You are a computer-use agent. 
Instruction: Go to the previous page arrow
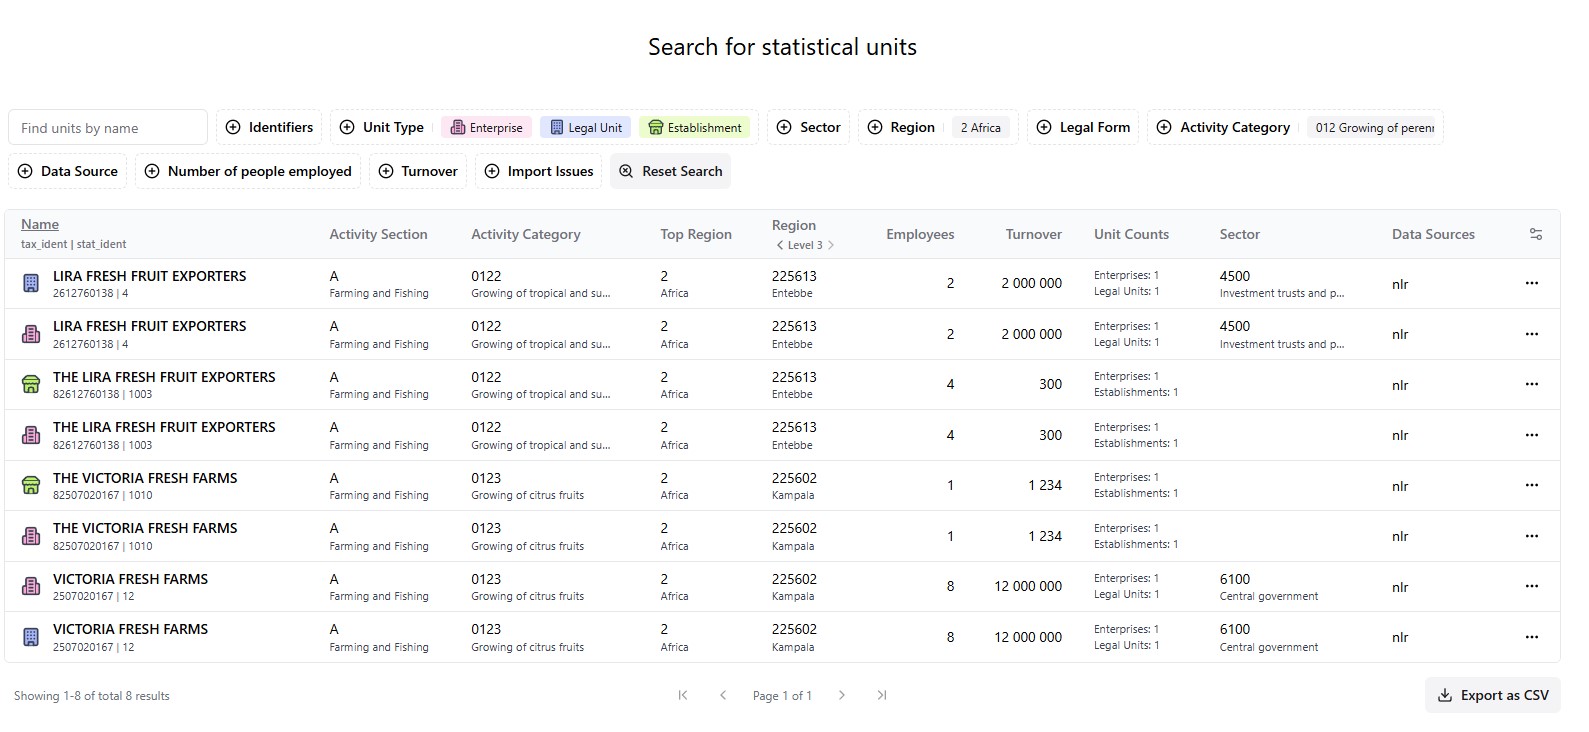pos(723,695)
